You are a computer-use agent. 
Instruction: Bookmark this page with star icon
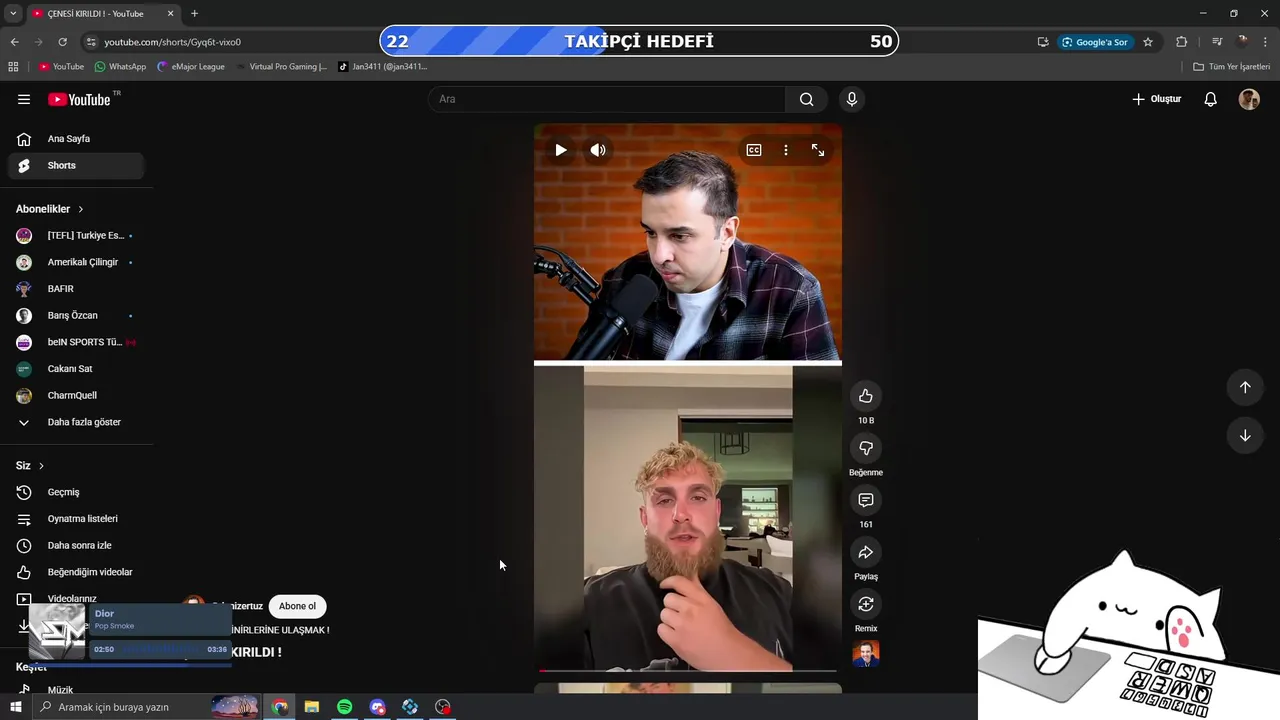pyautogui.click(x=1148, y=42)
